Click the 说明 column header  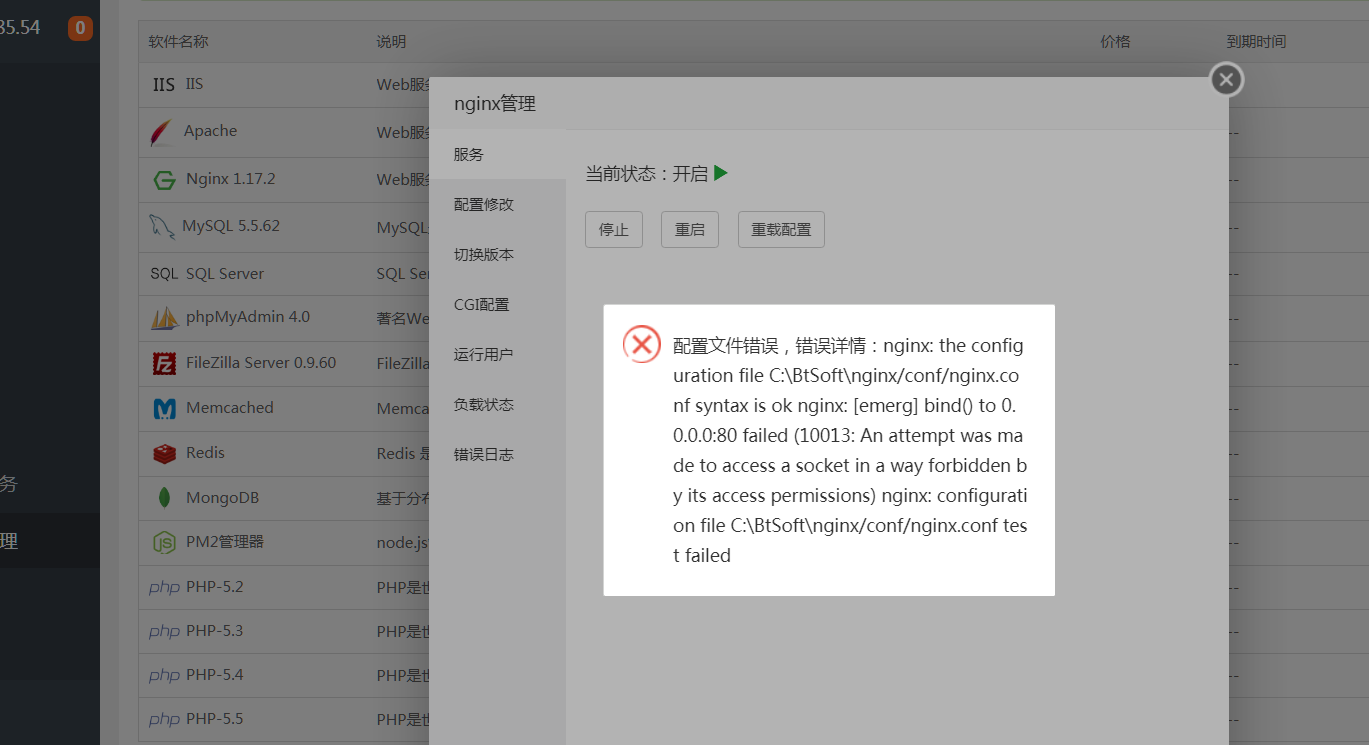click(391, 42)
